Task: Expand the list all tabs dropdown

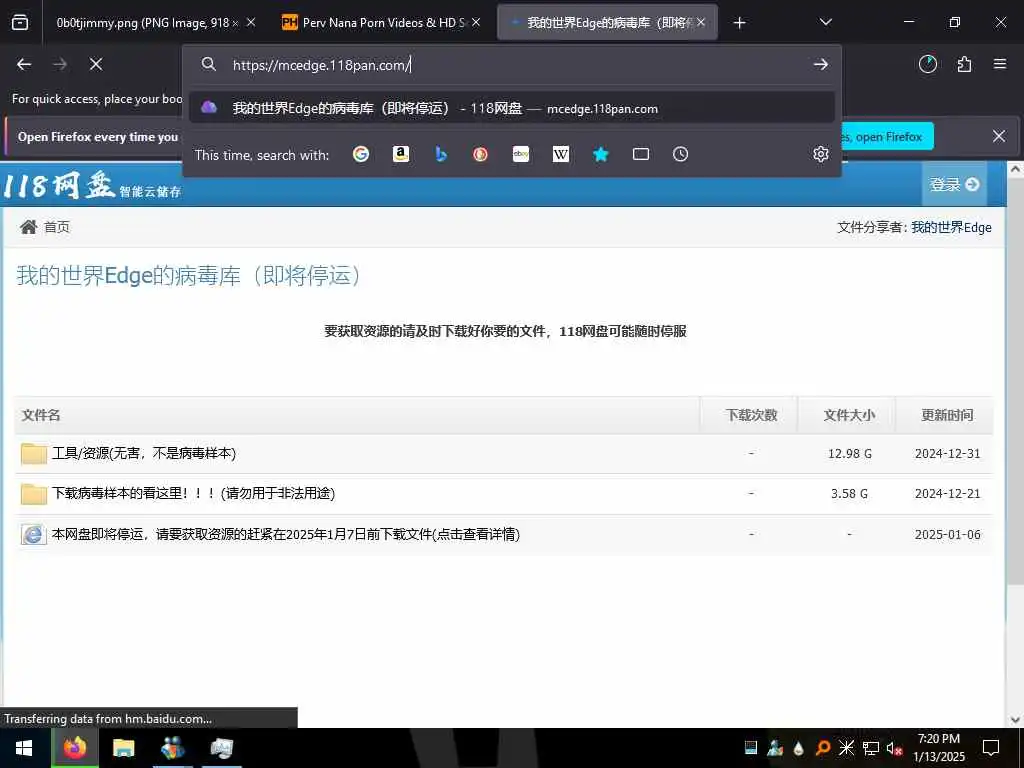Action: point(825,23)
